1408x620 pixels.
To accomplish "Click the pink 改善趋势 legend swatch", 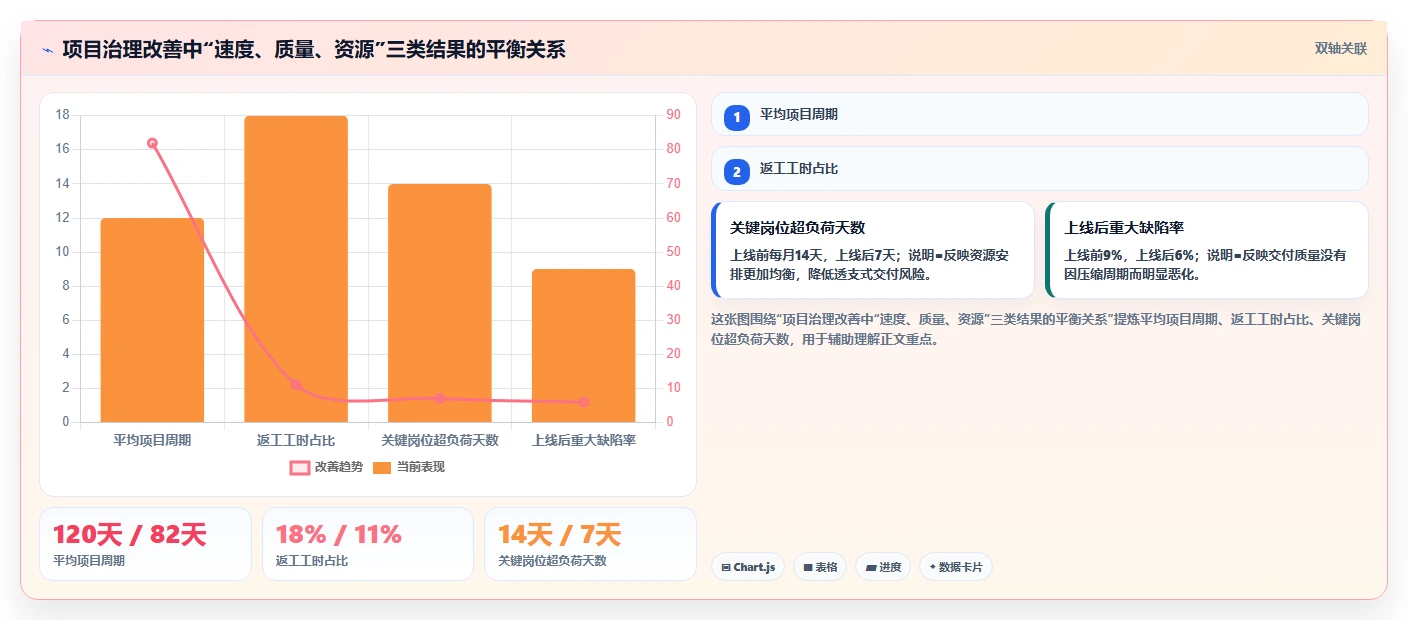I will pos(299,467).
